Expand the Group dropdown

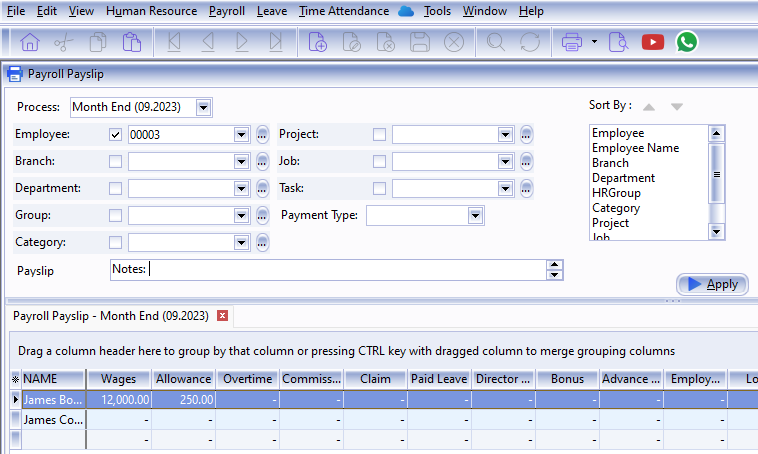coord(241,216)
